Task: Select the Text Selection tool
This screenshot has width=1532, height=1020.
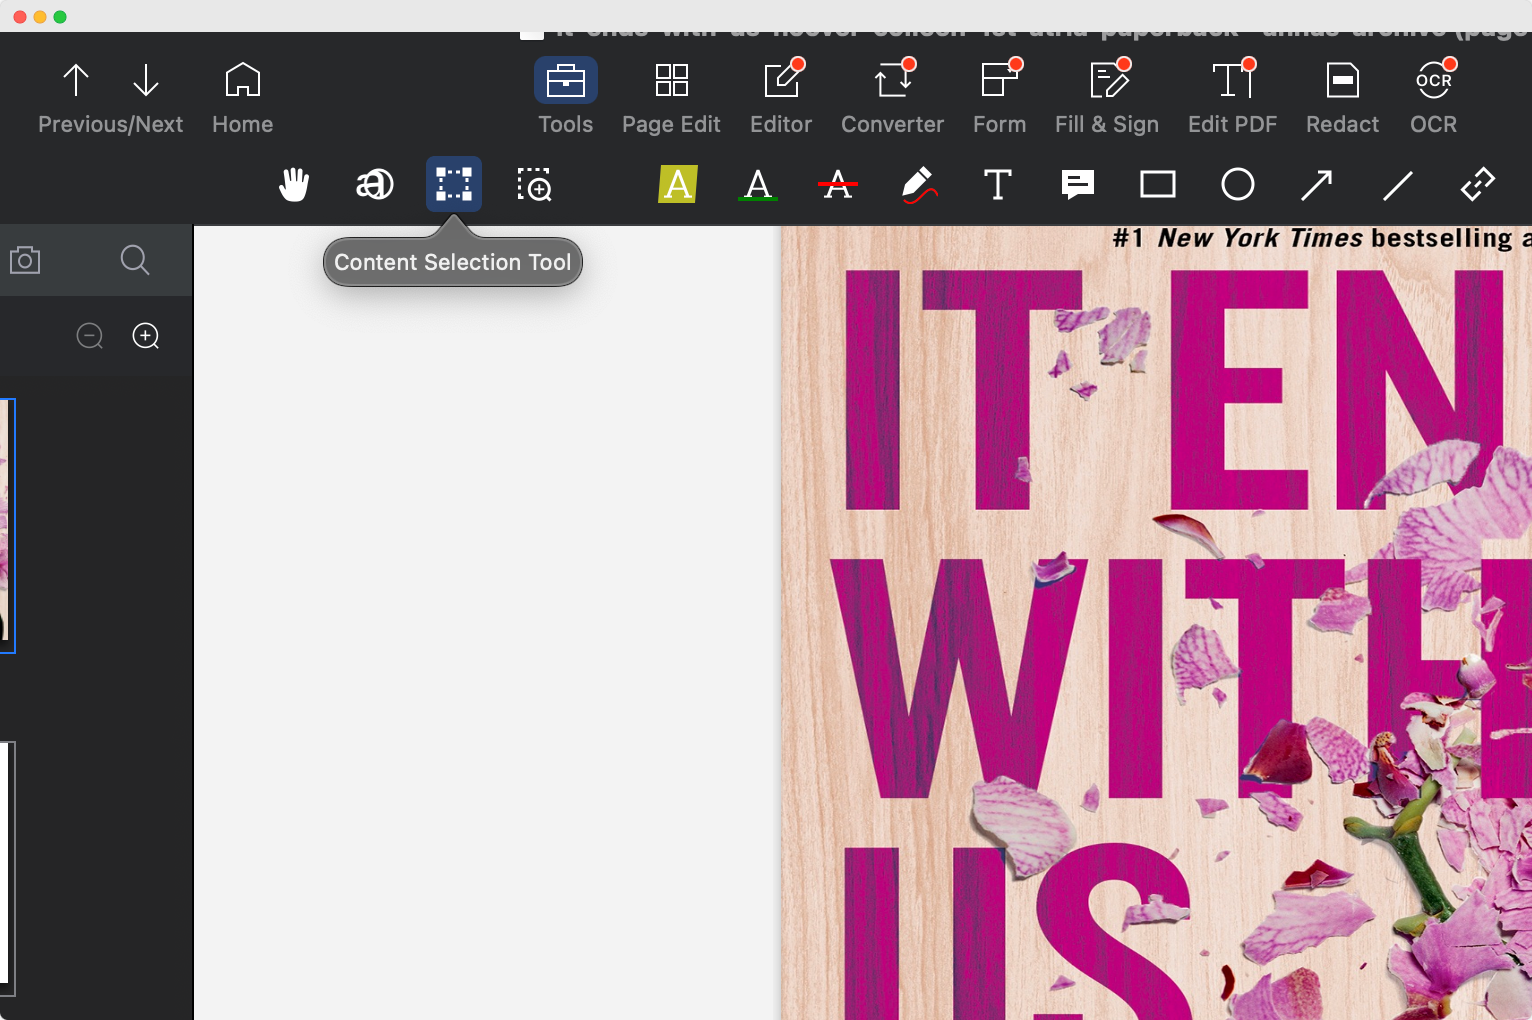Action: pyautogui.click(x=374, y=185)
